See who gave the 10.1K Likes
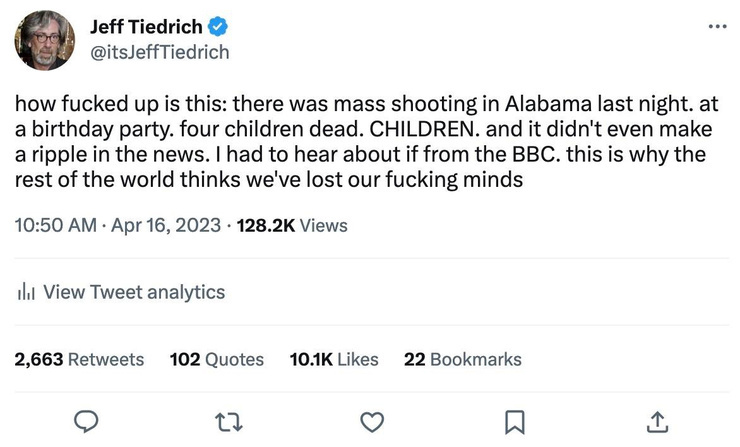This screenshot has width=740, height=447. tap(333, 359)
